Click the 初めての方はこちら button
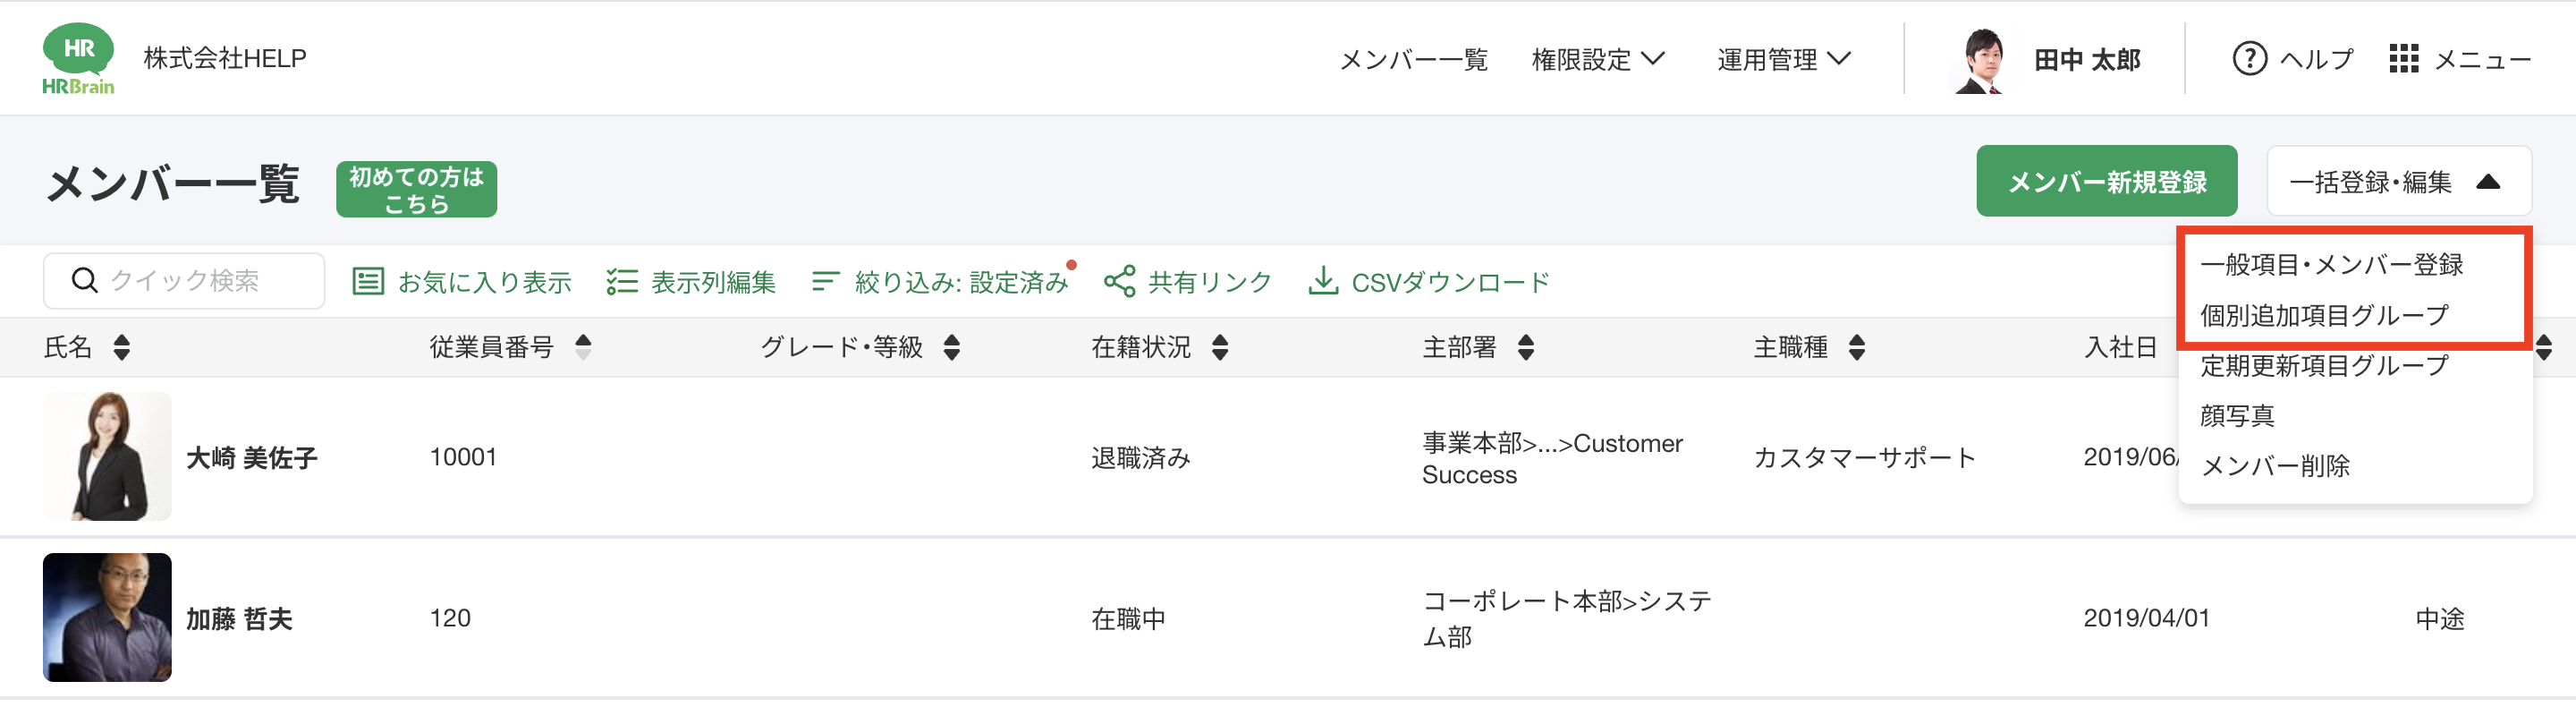2576x707 pixels. coord(416,190)
